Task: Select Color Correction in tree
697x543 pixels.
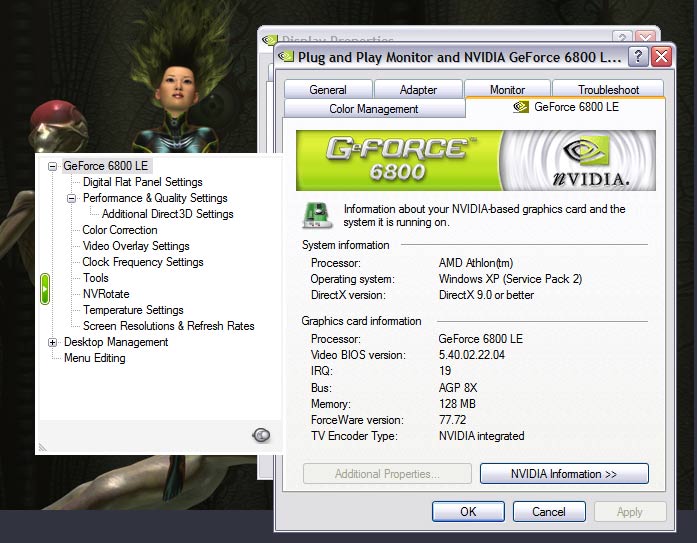Action: click(120, 230)
